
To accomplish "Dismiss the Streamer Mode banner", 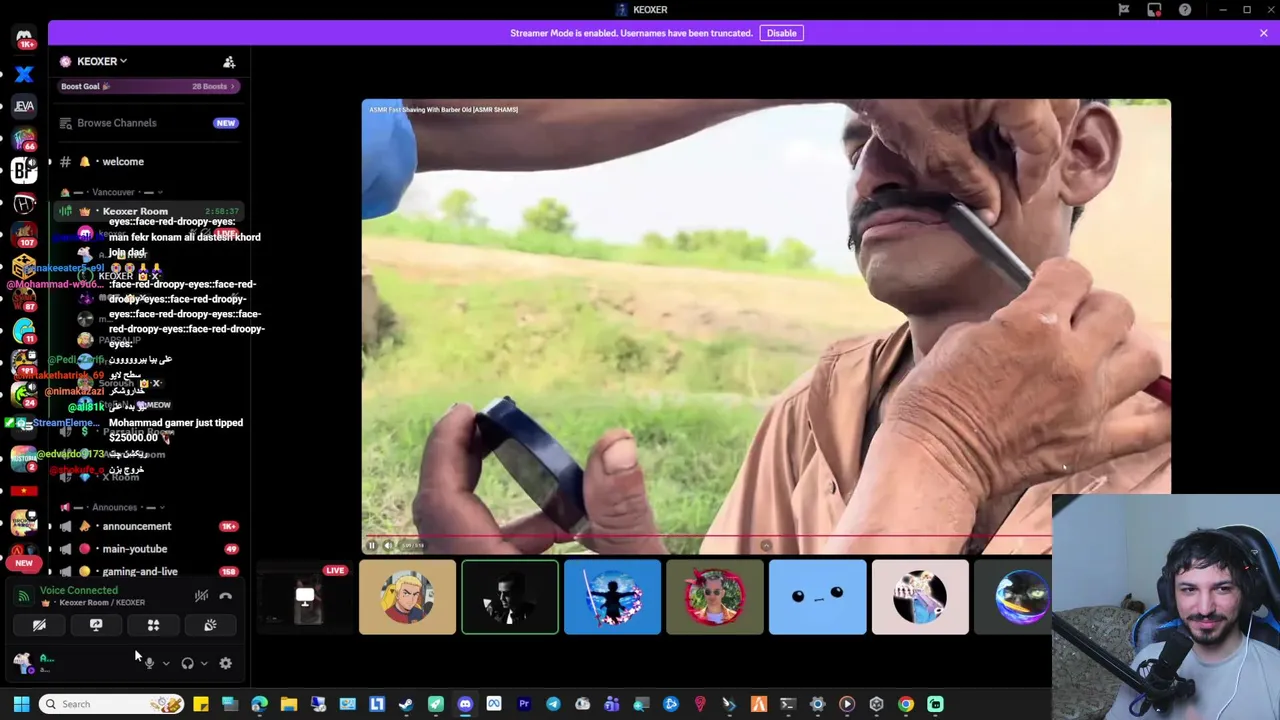I will click(1263, 33).
